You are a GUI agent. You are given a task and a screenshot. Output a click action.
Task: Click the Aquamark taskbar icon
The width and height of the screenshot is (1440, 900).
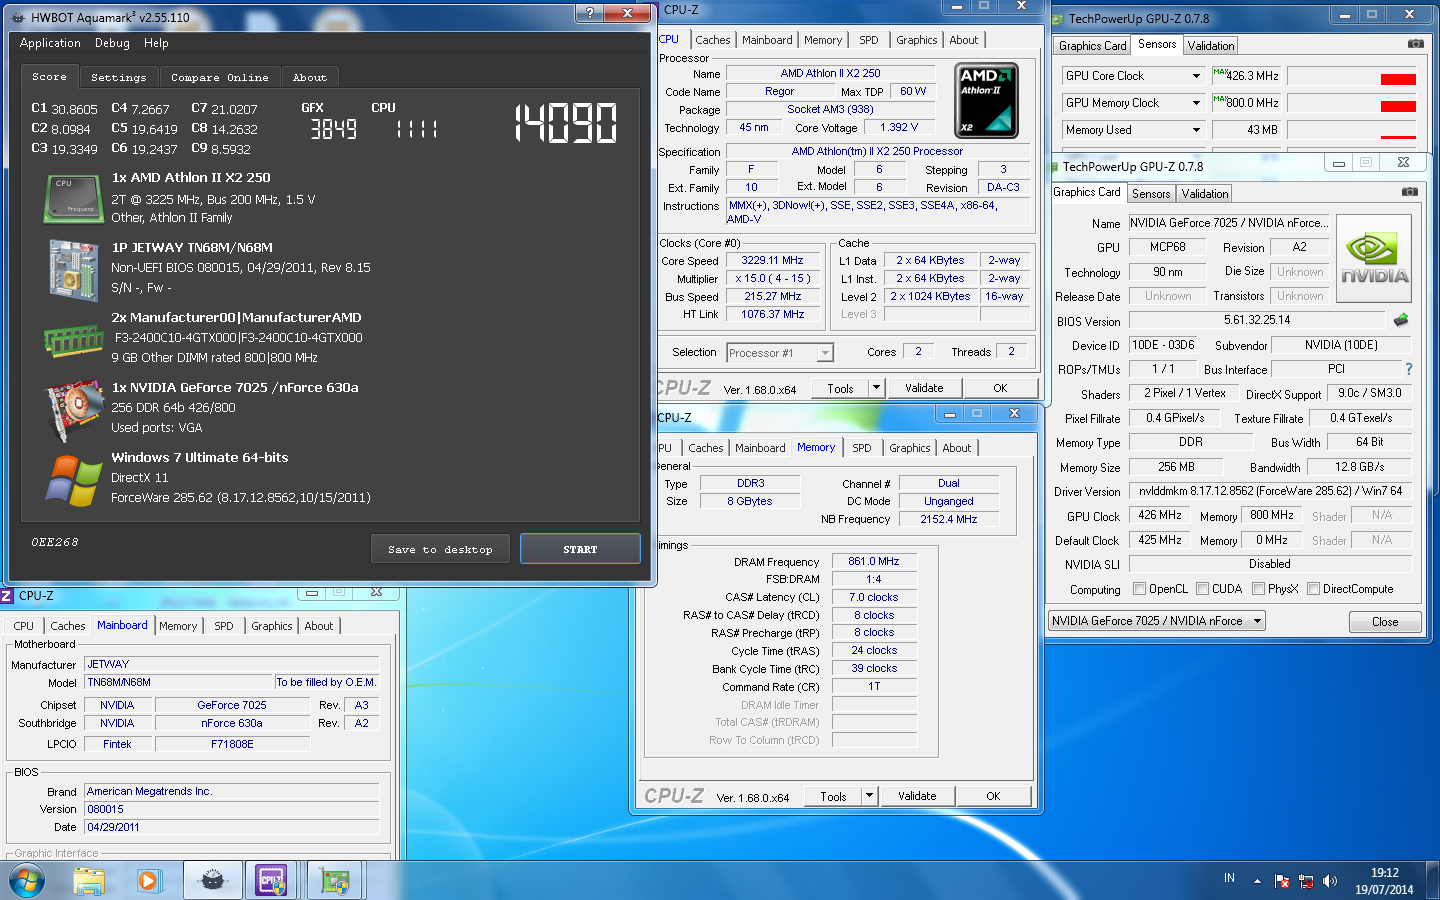(212, 881)
